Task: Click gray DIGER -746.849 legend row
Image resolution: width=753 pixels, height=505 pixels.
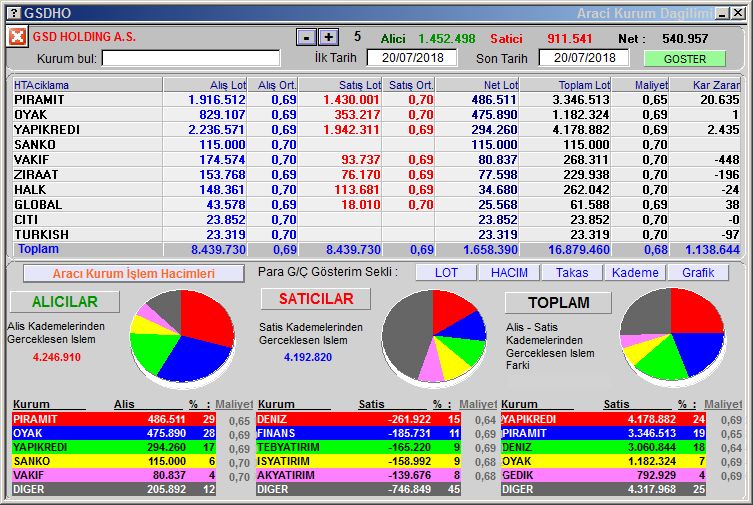Action: 358,489
